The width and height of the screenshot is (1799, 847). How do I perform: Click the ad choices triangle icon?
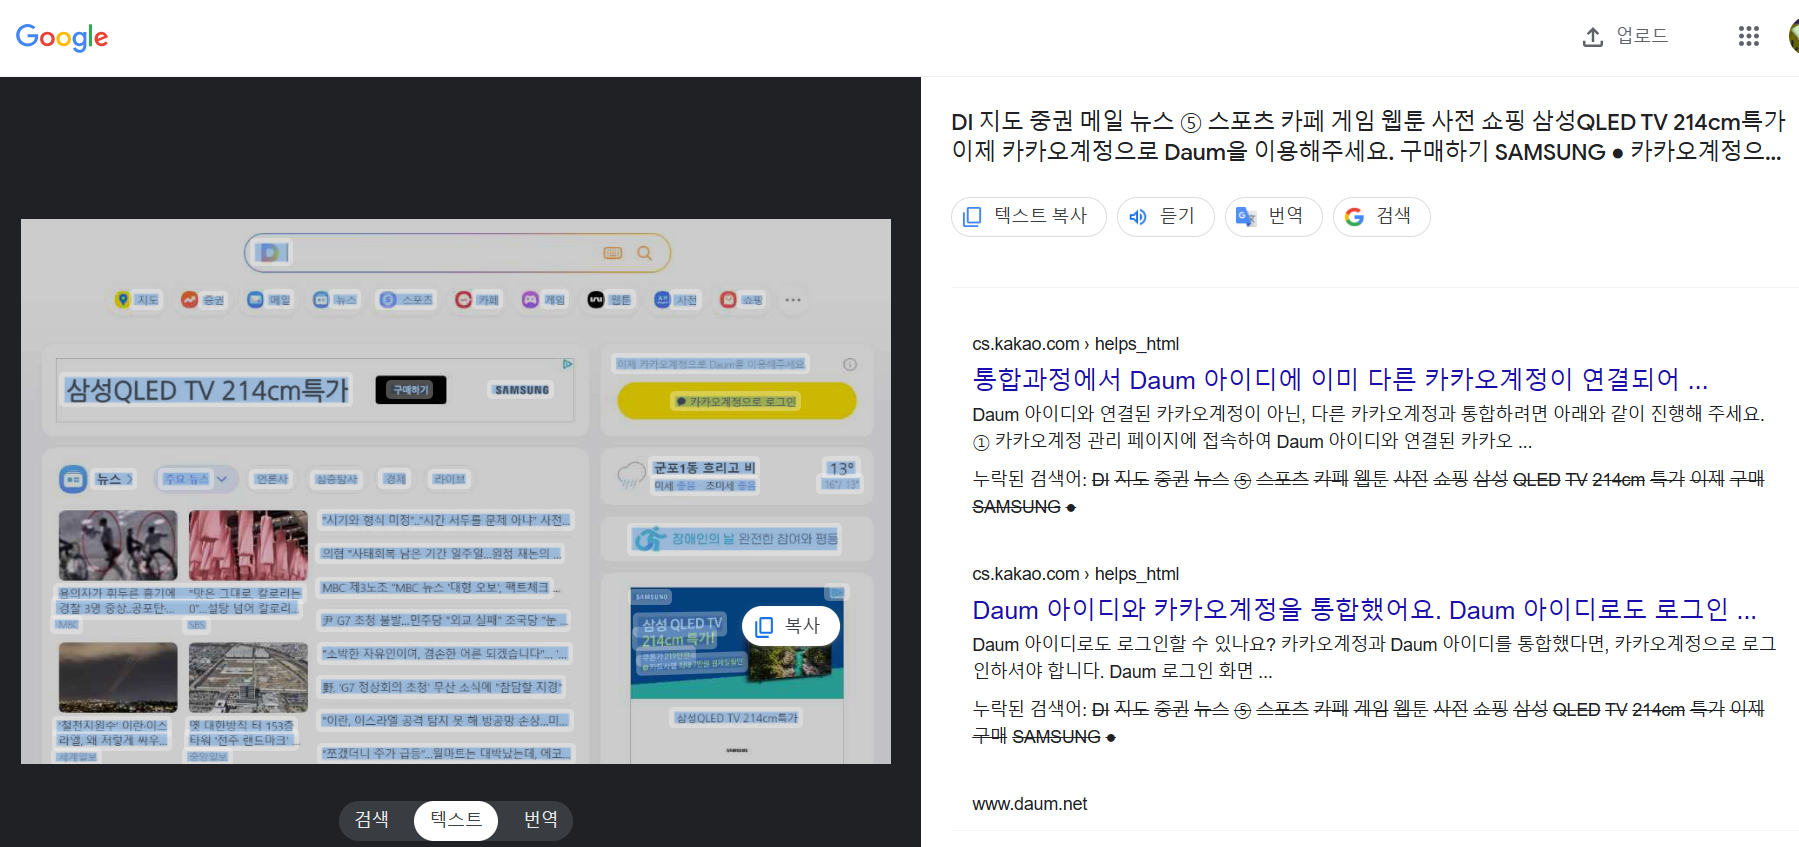pyautogui.click(x=567, y=364)
